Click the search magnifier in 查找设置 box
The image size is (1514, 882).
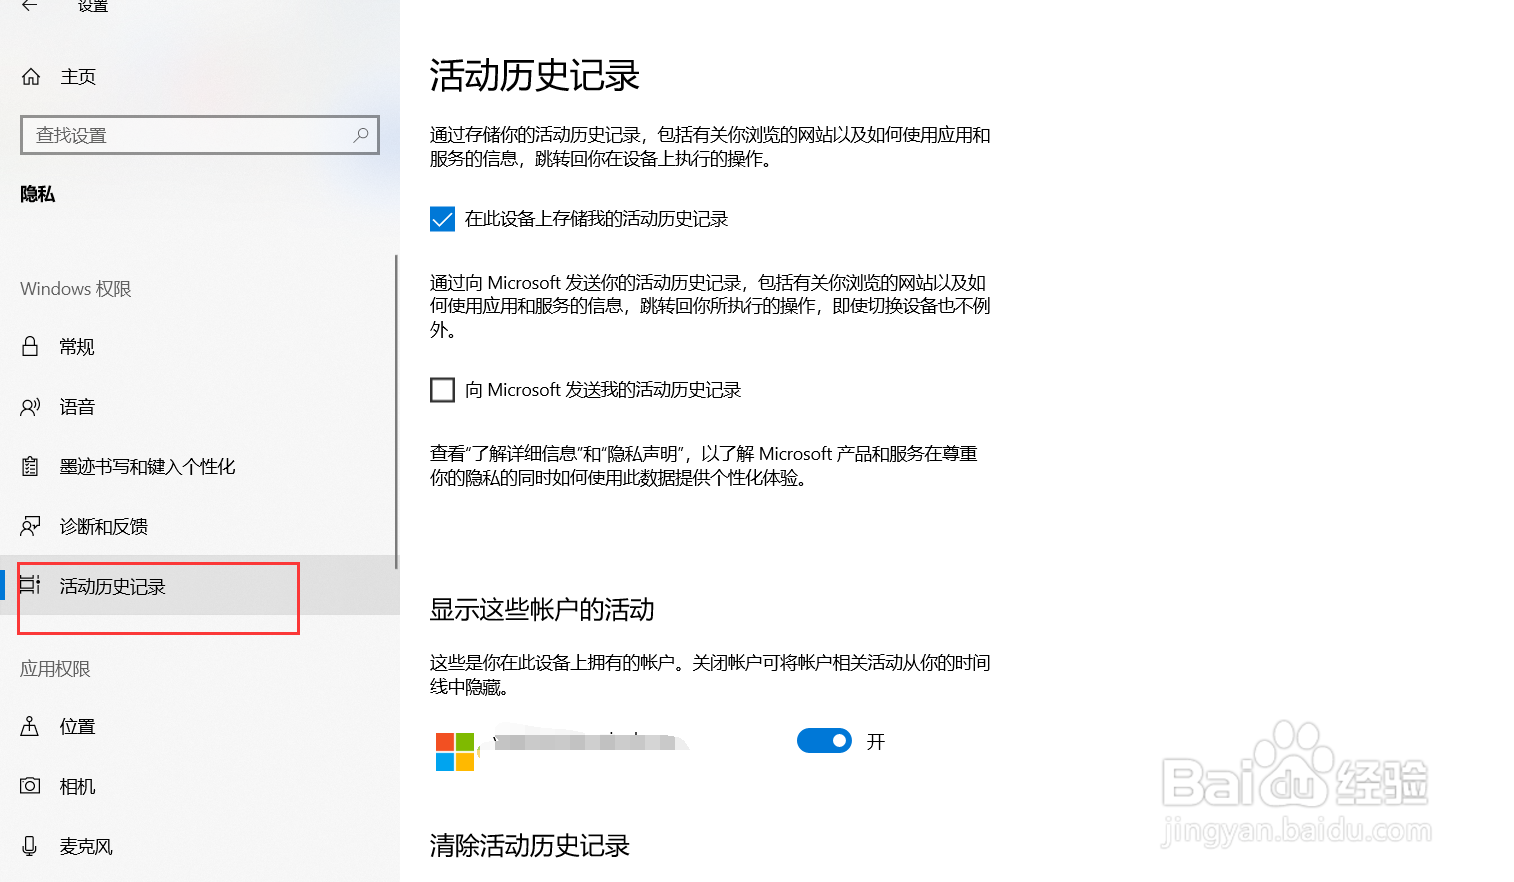(x=361, y=134)
